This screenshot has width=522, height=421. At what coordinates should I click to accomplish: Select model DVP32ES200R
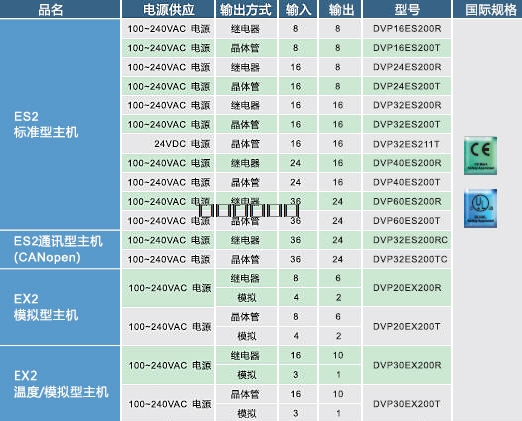point(407,105)
